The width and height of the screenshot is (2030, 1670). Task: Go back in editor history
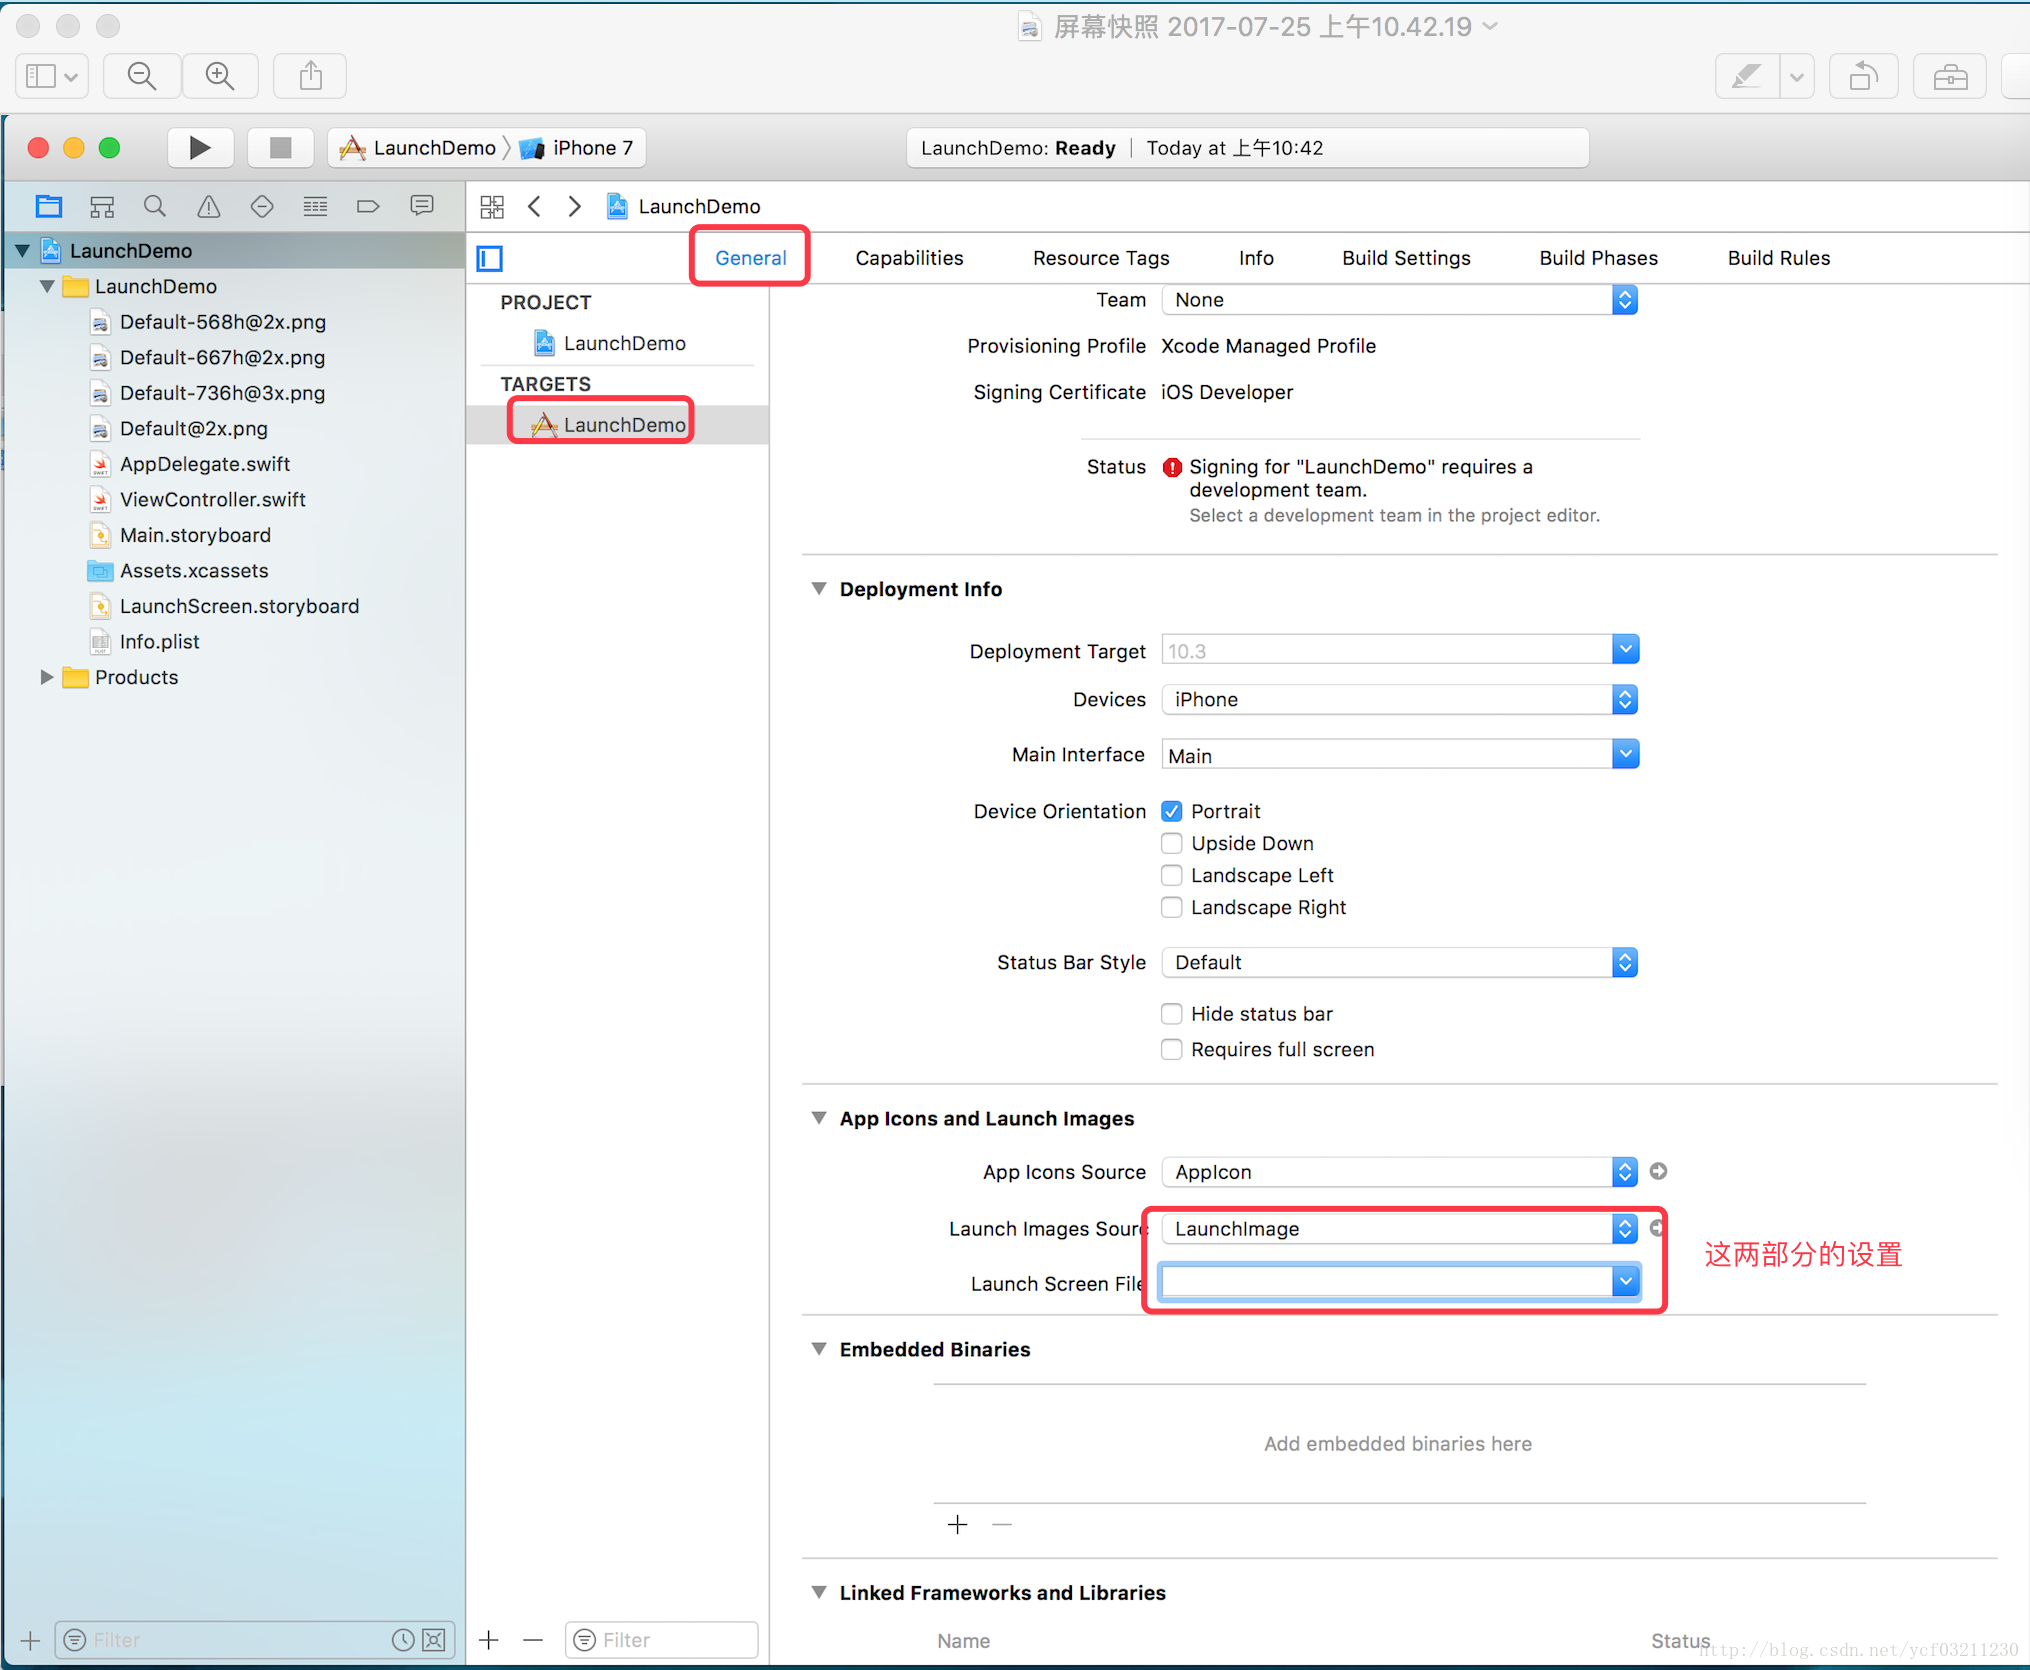(x=535, y=207)
